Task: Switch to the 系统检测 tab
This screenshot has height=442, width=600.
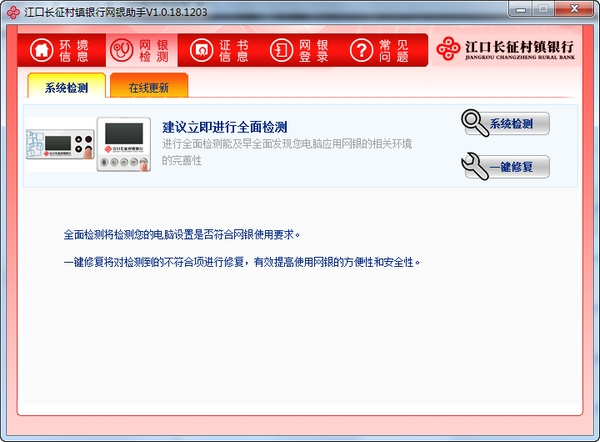Action: click(67, 86)
